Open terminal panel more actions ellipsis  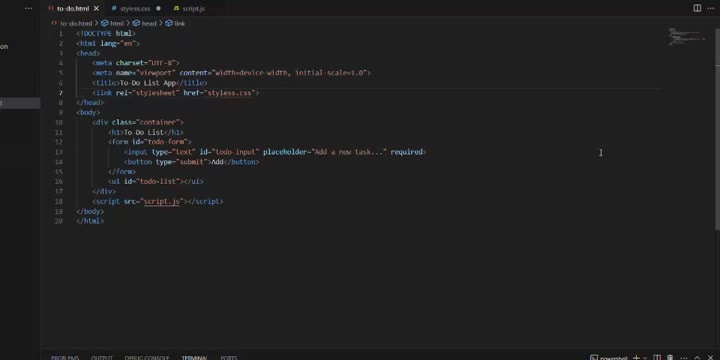[x=685, y=357]
